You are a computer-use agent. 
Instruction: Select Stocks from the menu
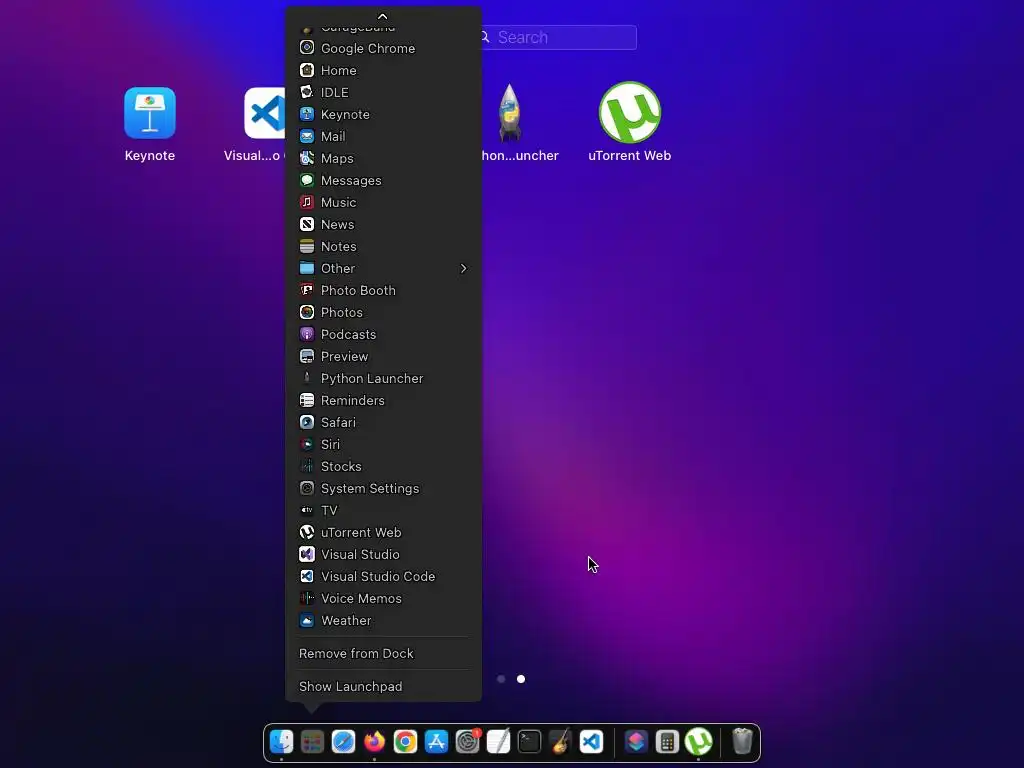tap(383, 466)
